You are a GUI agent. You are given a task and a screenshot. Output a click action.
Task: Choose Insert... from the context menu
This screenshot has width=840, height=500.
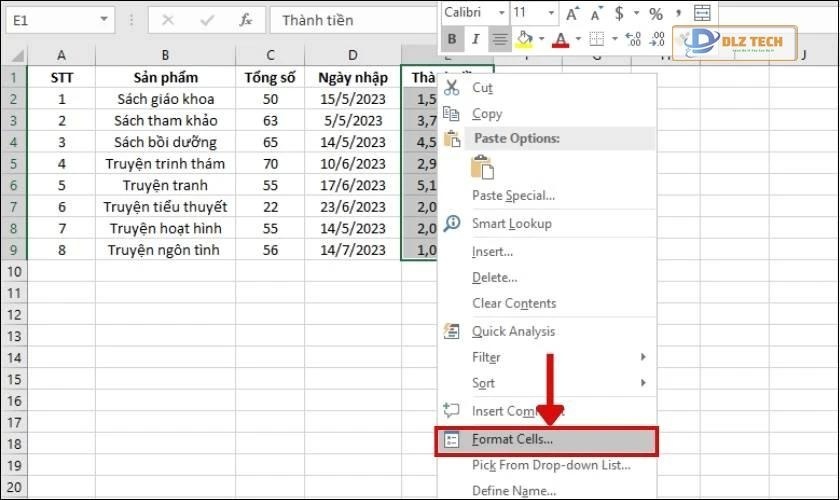tap(546, 251)
